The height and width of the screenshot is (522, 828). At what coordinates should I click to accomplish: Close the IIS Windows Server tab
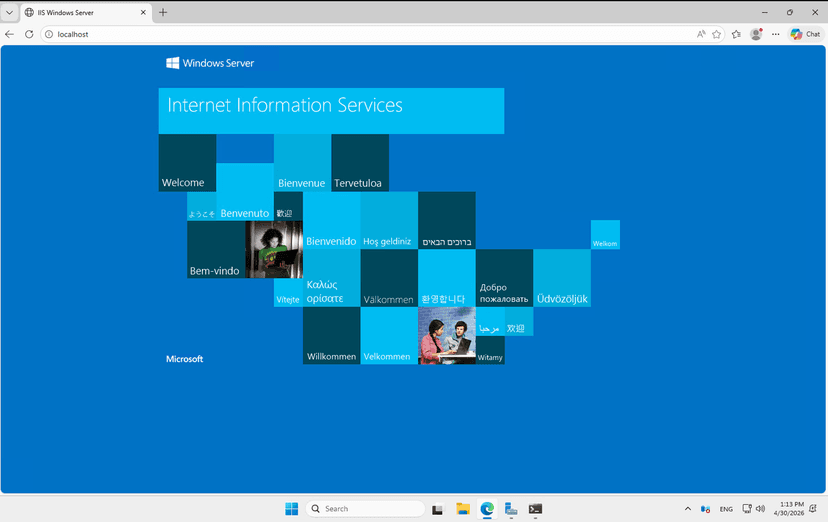[x=143, y=12]
